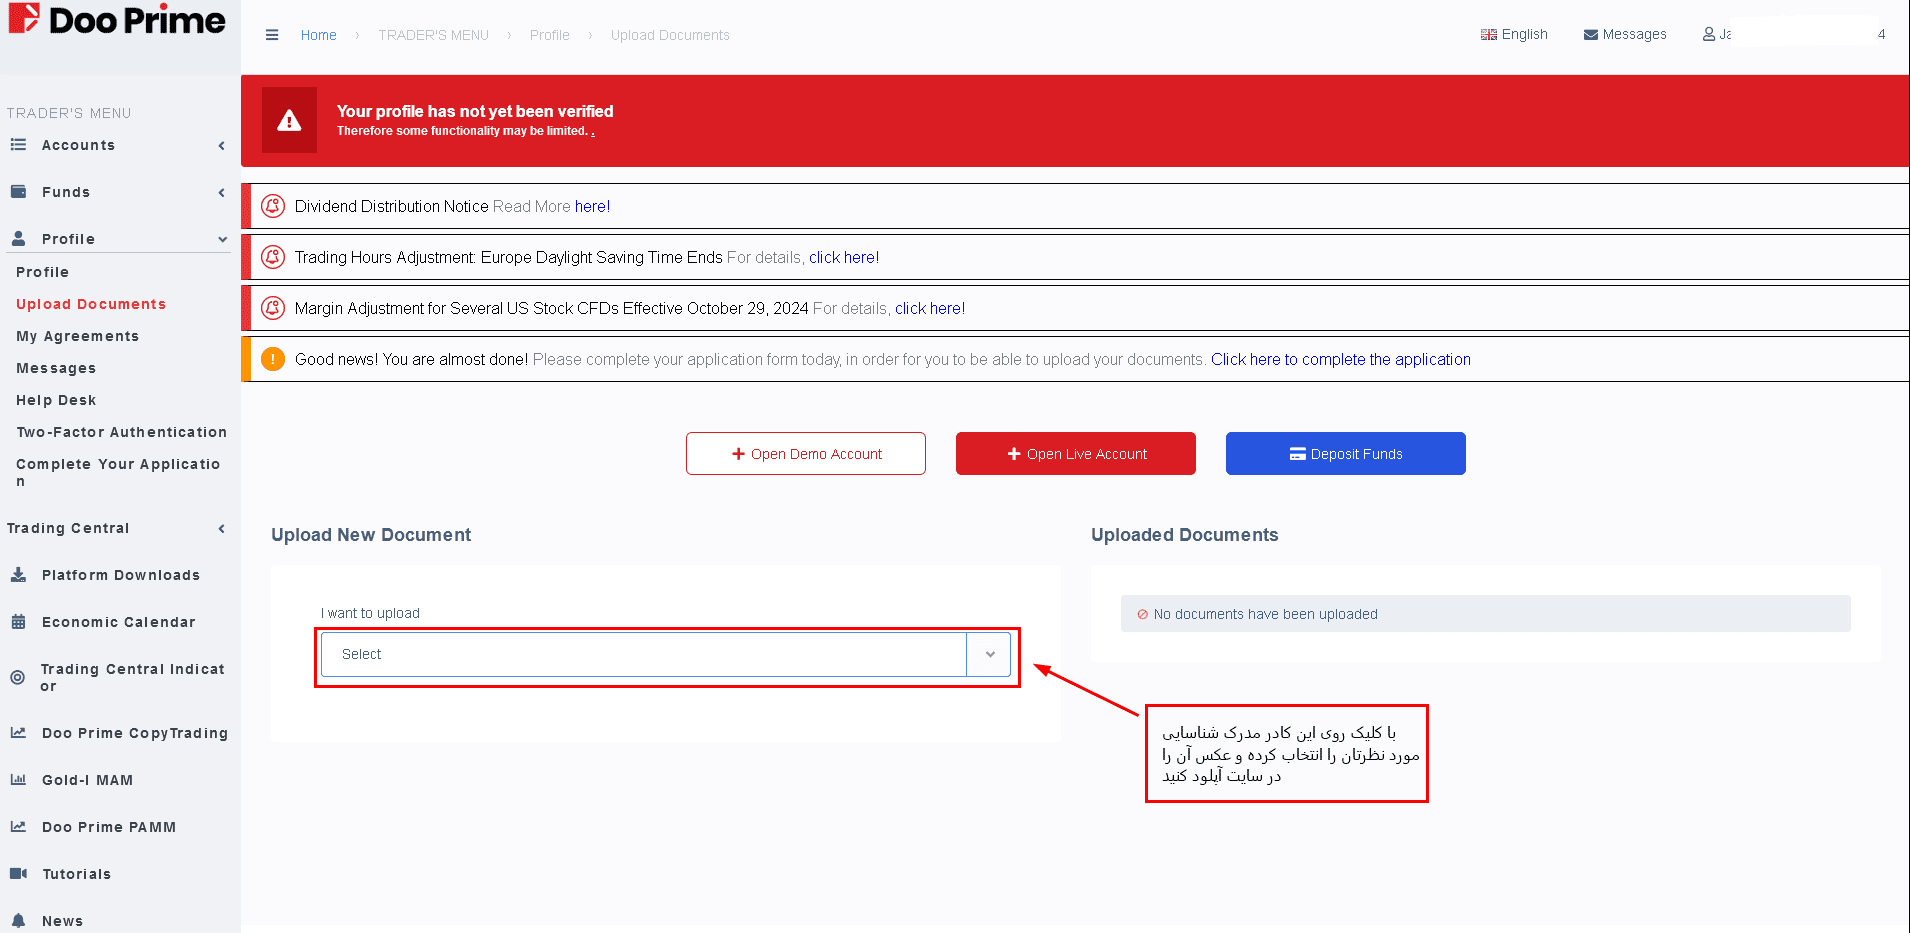Click the Messages envelope icon in header
Image resolution: width=1910 pixels, height=933 pixels.
(x=1591, y=35)
